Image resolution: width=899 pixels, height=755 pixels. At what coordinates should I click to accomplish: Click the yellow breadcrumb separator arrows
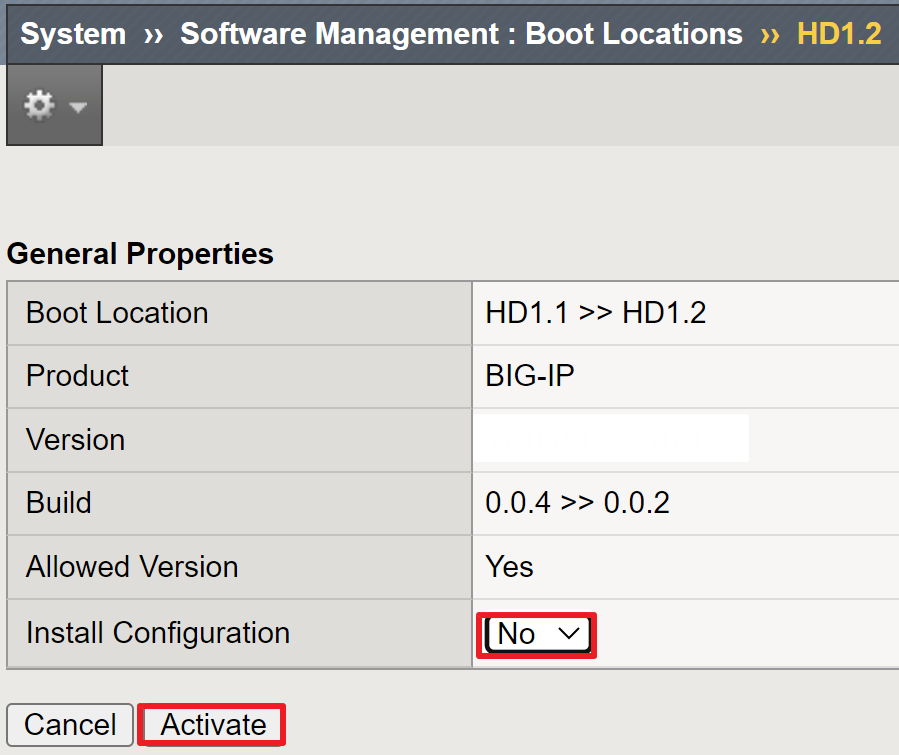(x=769, y=36)
